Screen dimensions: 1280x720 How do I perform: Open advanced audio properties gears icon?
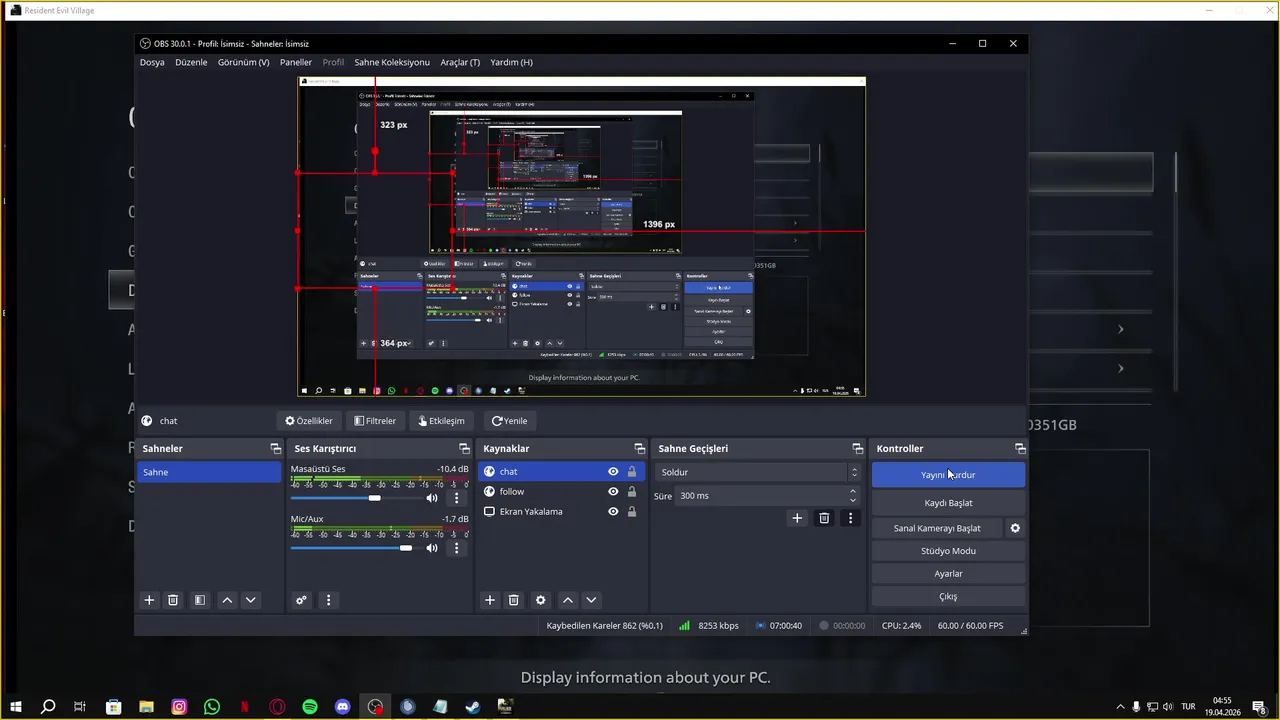[x=301, y=600]
